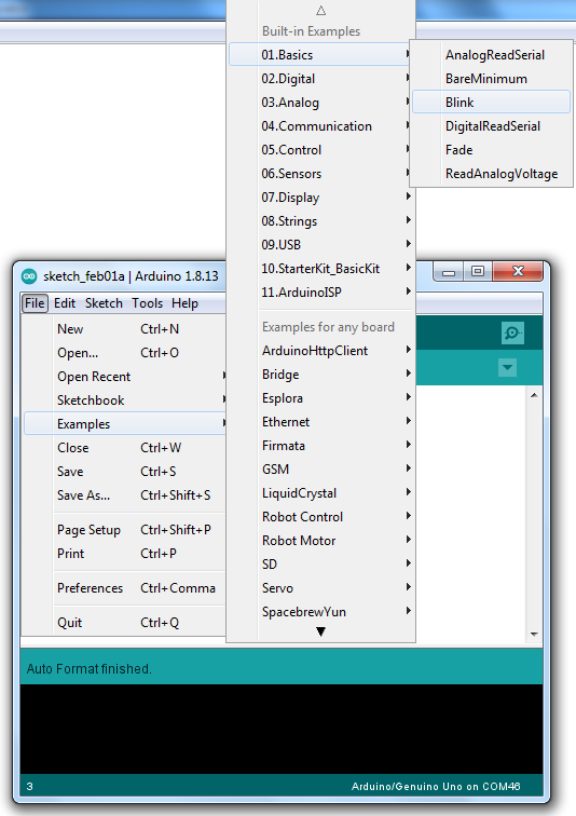Open the Help menu
Viewport: 576px width, 816px height.
185,303
